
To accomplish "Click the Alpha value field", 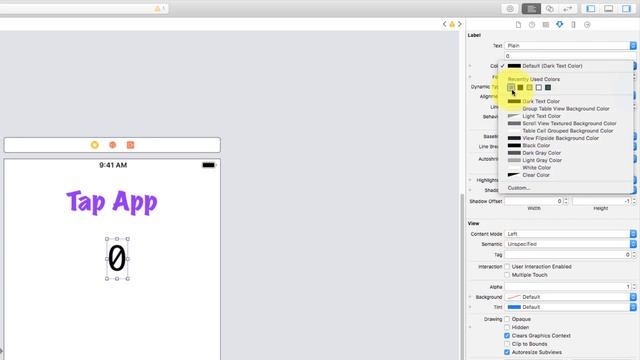I will [568, 287].
